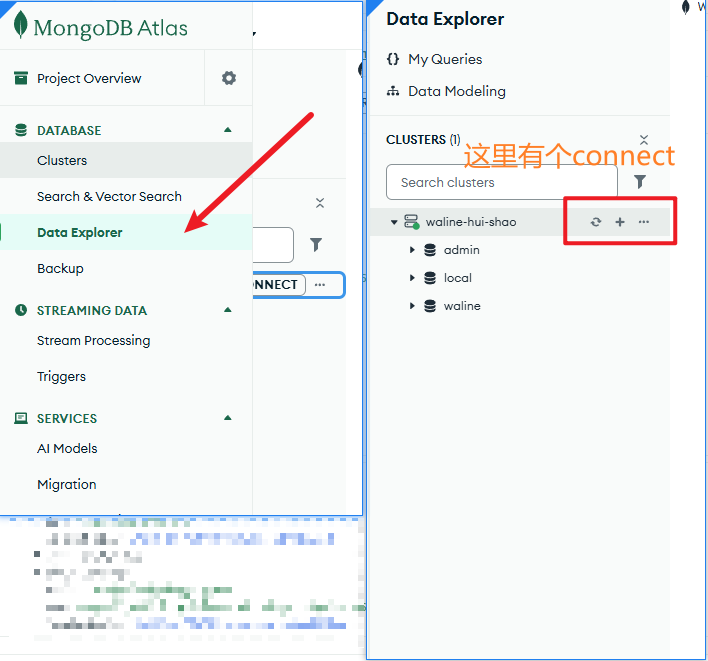
Task: Click the SERVICES monitor icon
Action: tap(21, 418)
